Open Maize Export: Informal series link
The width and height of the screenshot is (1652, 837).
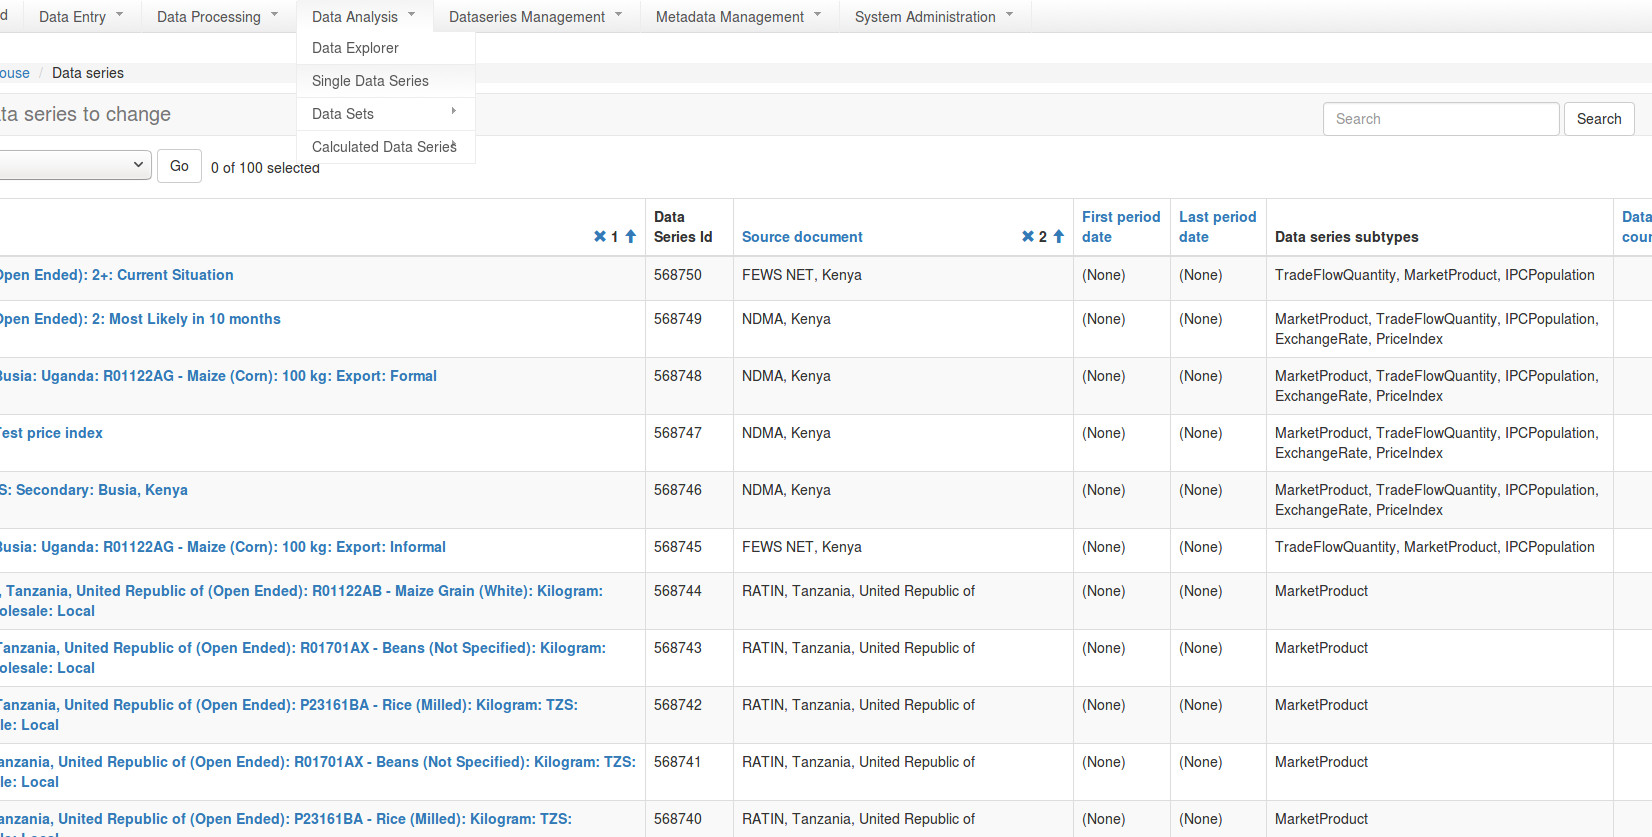pos(222,547)
